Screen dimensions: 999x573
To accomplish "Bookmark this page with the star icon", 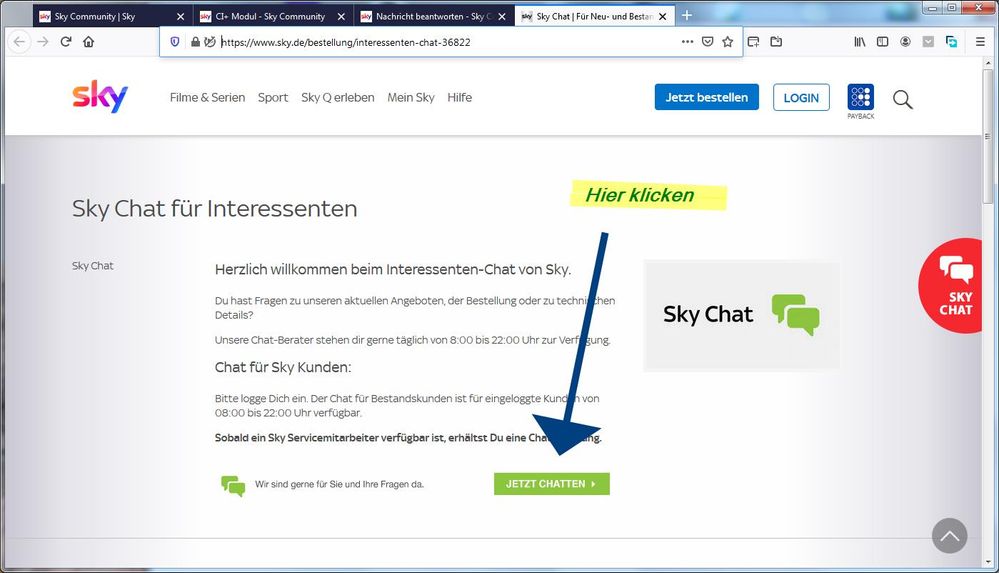I will click(x=727, y=42).
